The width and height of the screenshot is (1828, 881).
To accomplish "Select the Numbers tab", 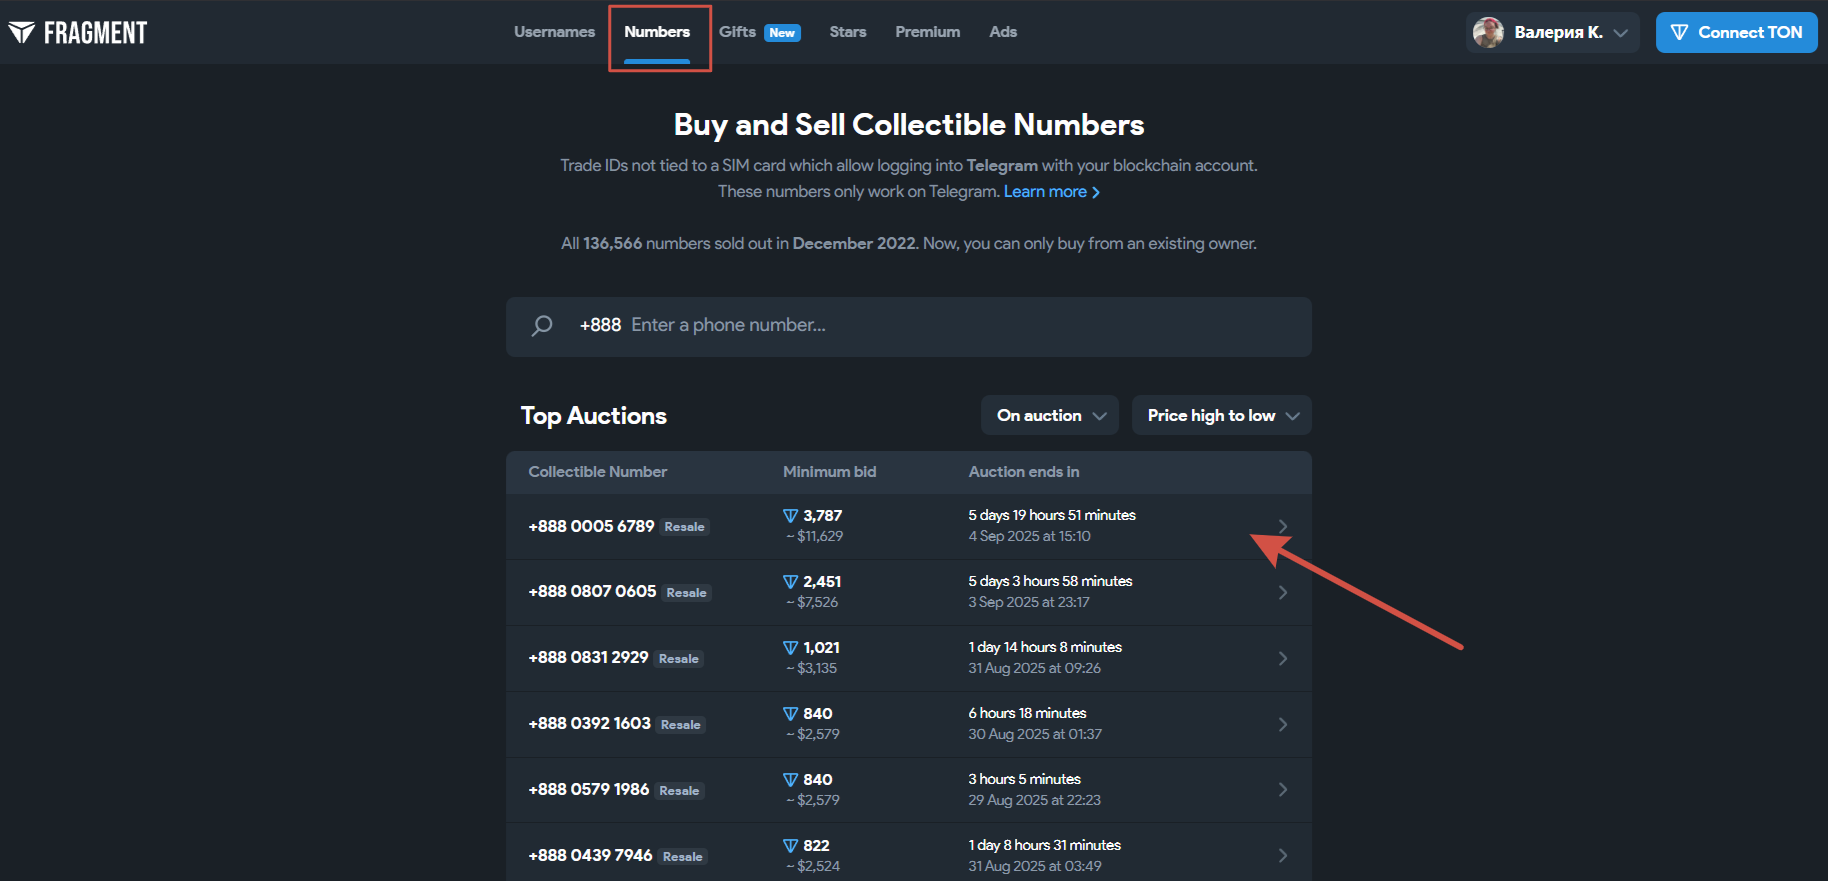I will click(657, 32).
